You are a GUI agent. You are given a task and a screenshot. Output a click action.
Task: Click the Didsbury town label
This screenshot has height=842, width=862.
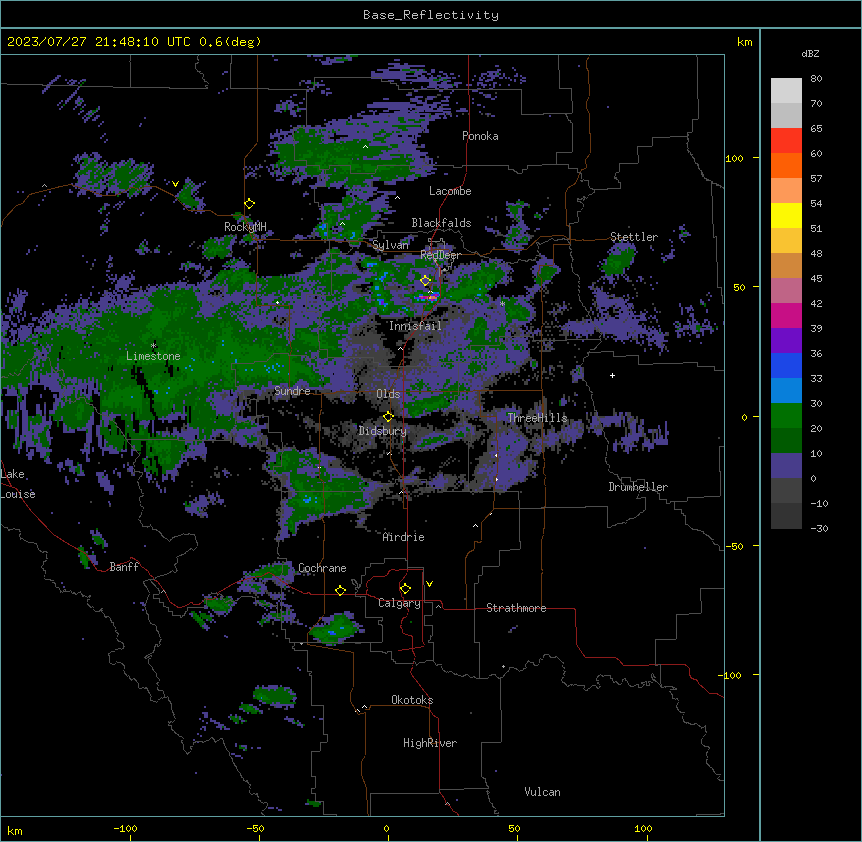click(383, 431)
